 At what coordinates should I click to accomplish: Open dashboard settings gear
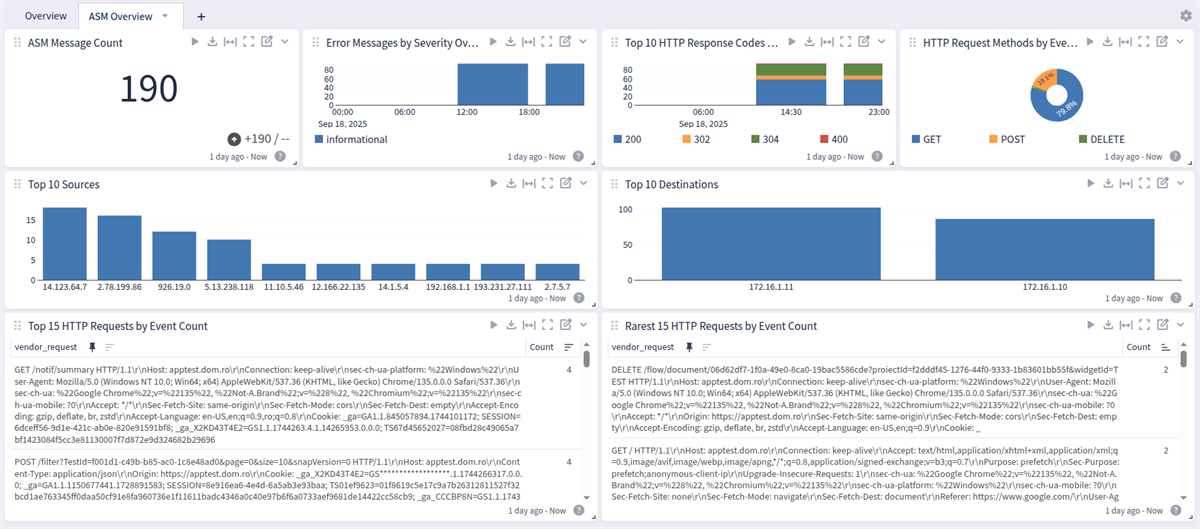[x=1186, y=16]
